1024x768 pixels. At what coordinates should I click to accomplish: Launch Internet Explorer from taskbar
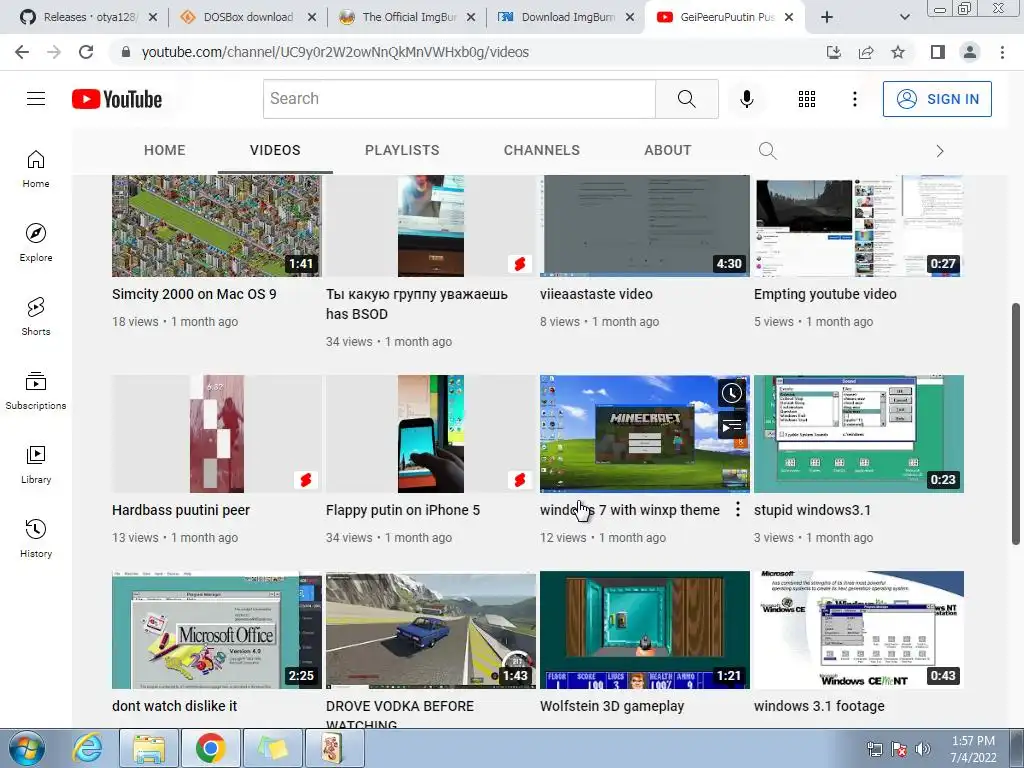coord(87,748)
